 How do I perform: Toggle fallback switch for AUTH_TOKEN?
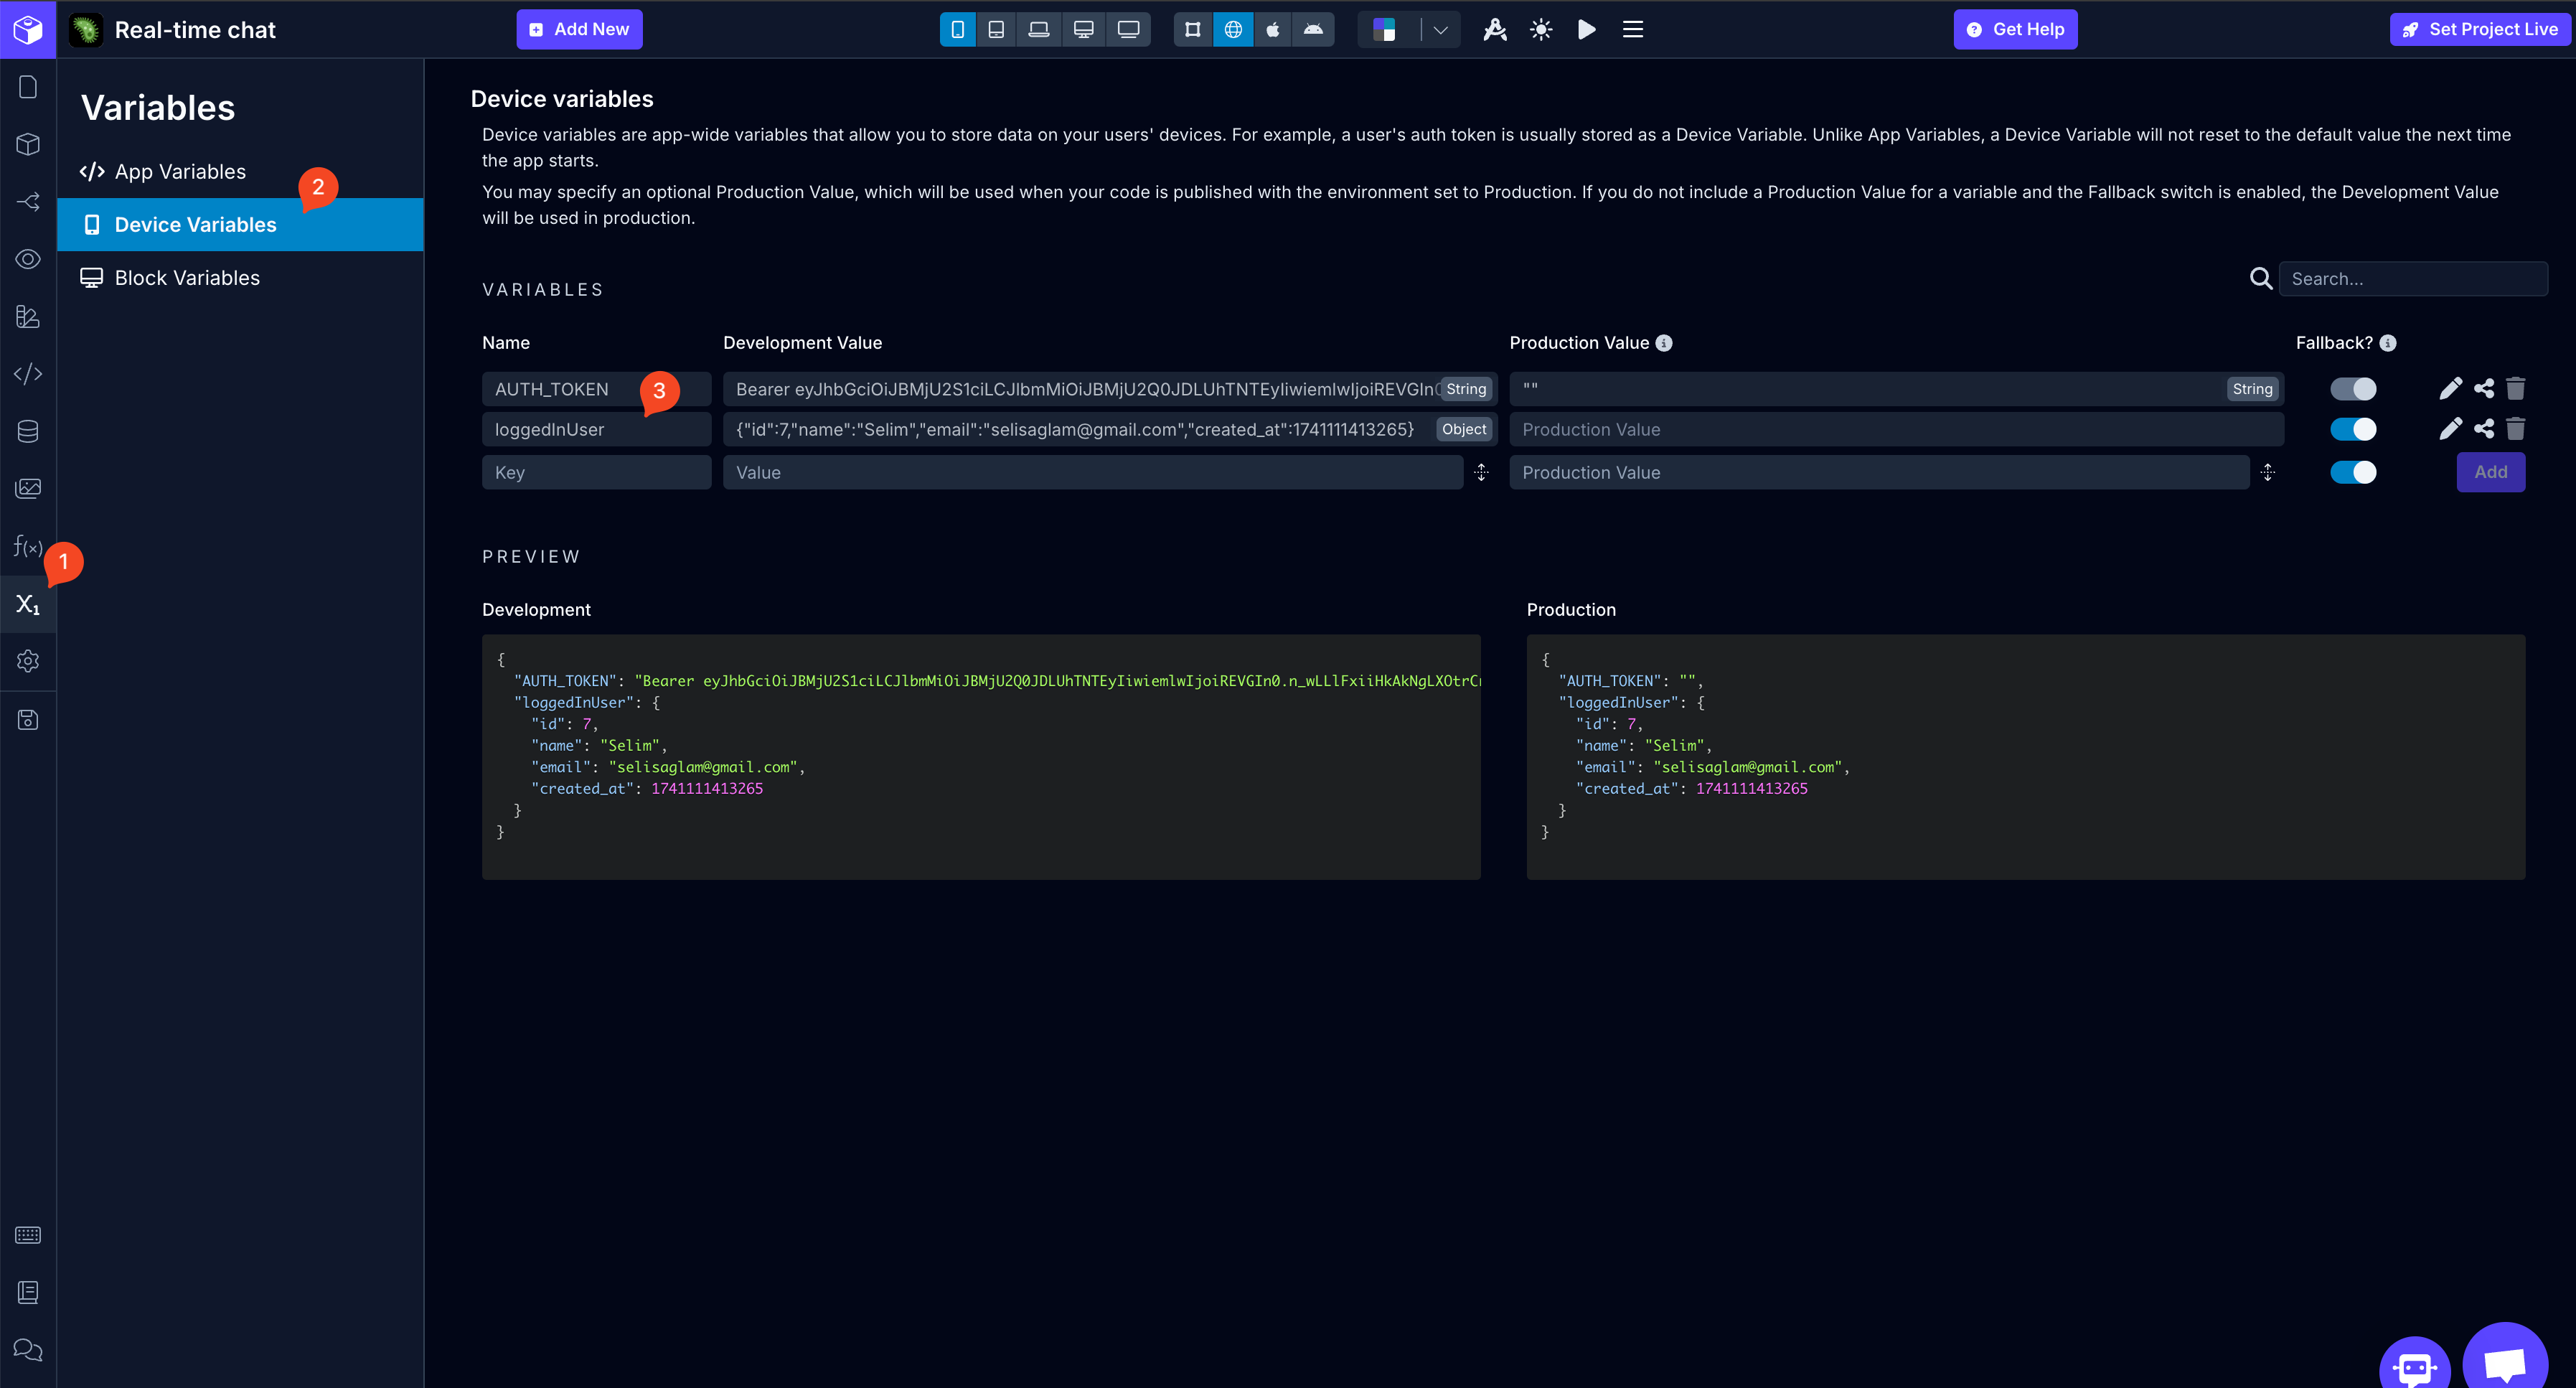[2353, 389]
